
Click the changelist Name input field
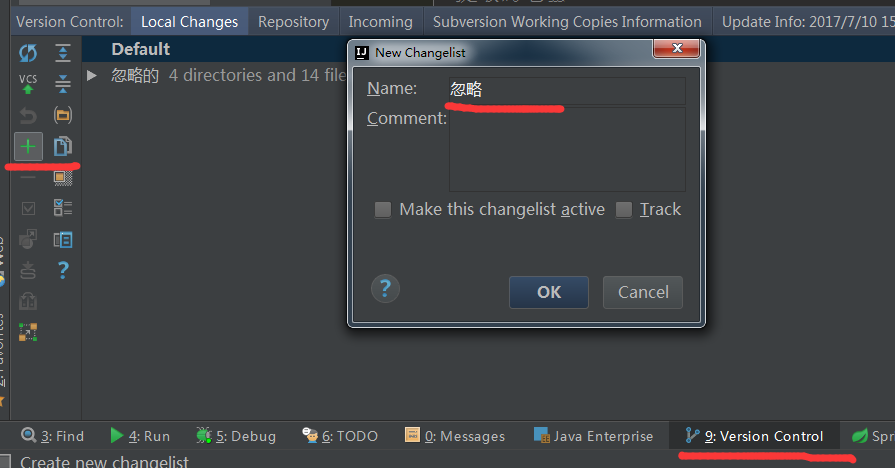[x=567, y=90]
